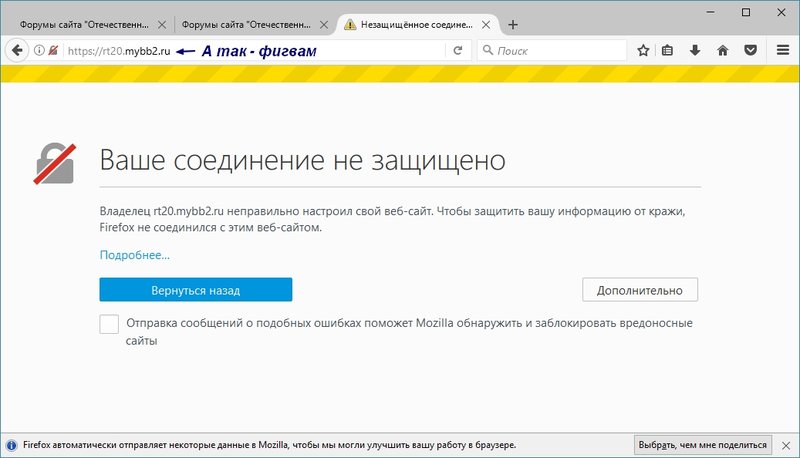The height and width of the screenshot is (458, 800).
Task: Switch to the second "Форумы сайта" tab
Action: click(x=254, y=24)
